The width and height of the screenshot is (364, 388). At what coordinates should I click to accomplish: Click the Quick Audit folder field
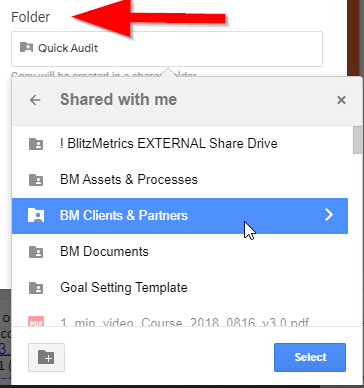click(x=167, y=49)
